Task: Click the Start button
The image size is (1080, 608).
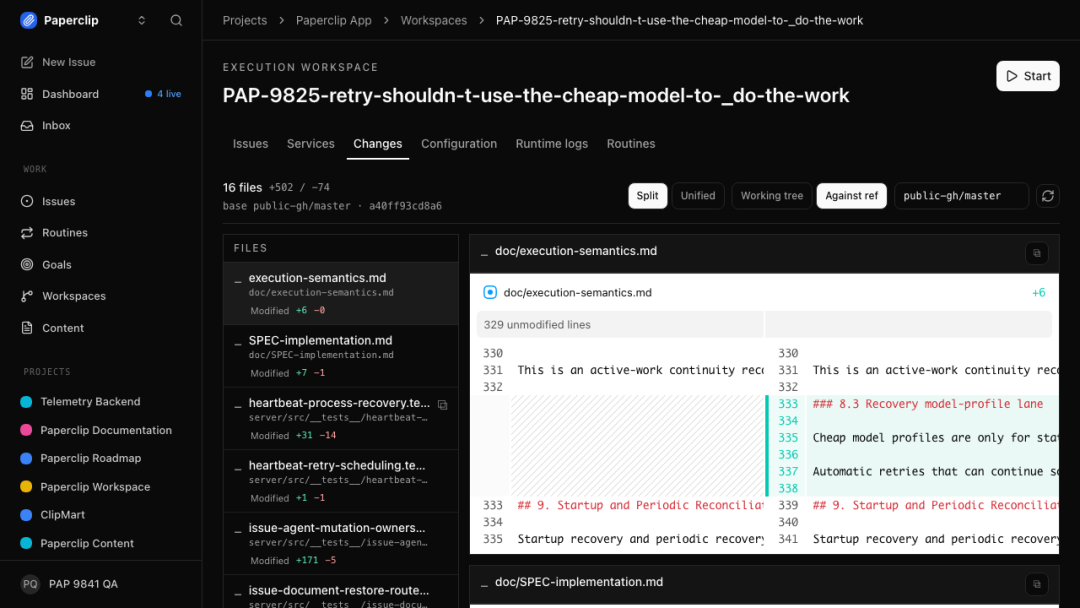Action: (x=1028, y=76)
